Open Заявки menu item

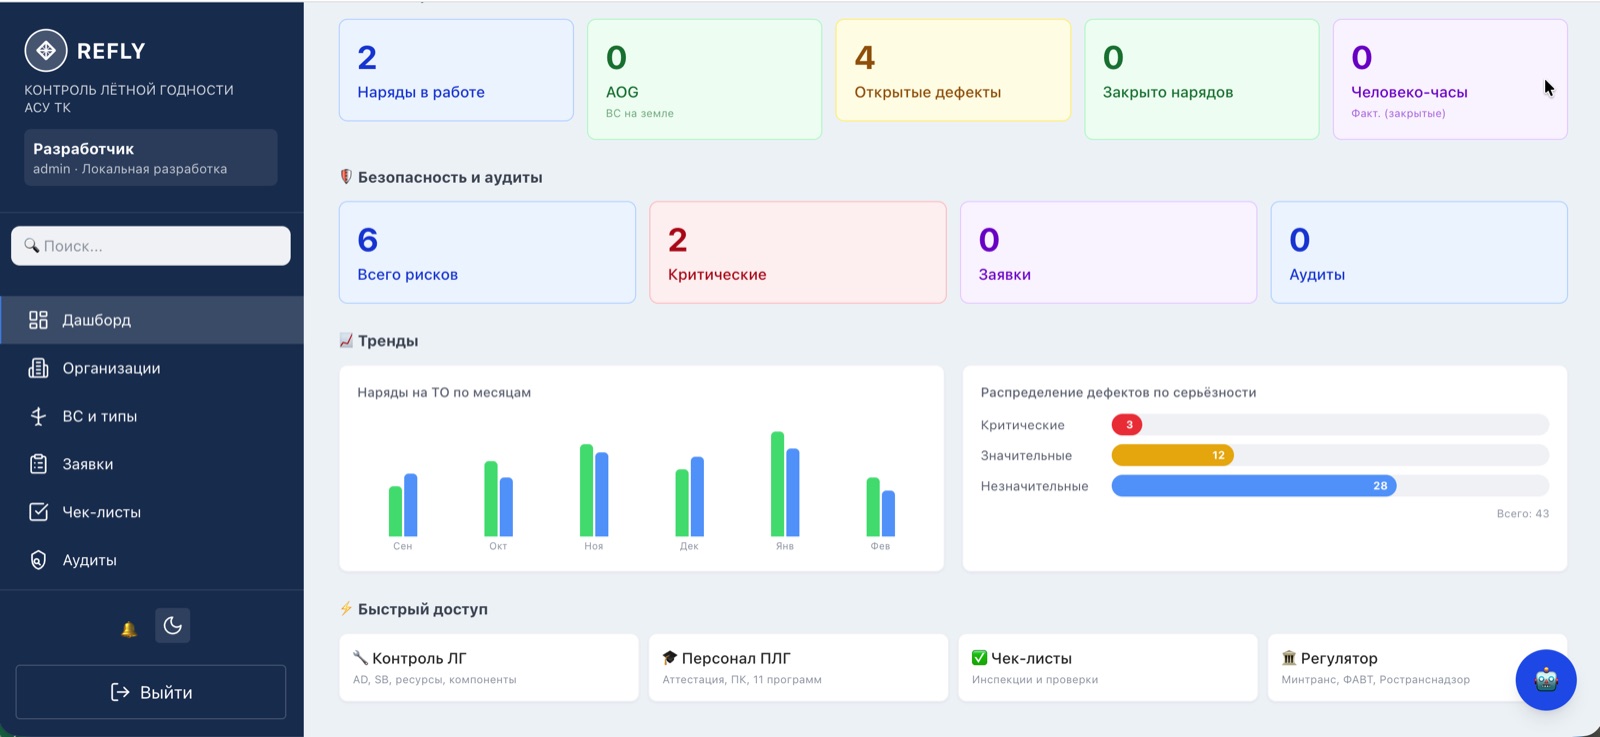point(152,464)
